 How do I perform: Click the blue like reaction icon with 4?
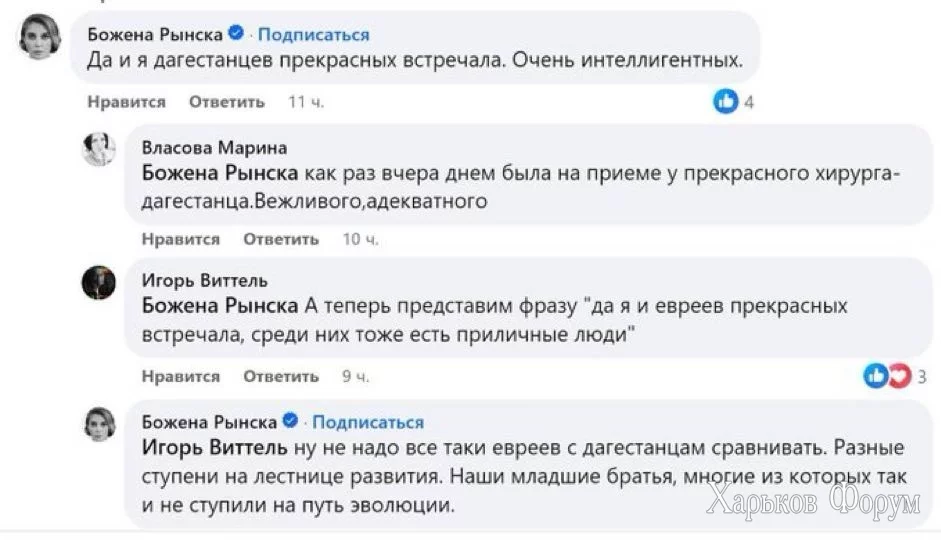pyautogui.click(x=725, y=101)
